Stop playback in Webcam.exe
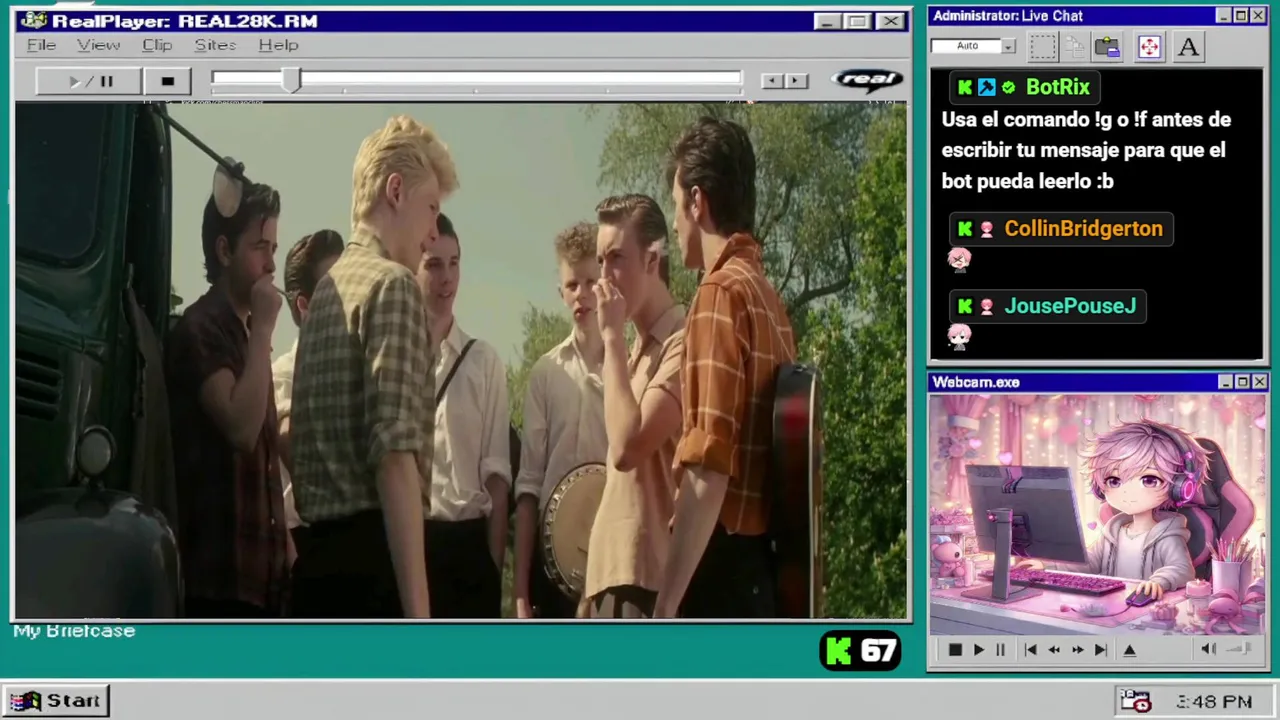Screen dimensions: 1280x720 [955, 650]
